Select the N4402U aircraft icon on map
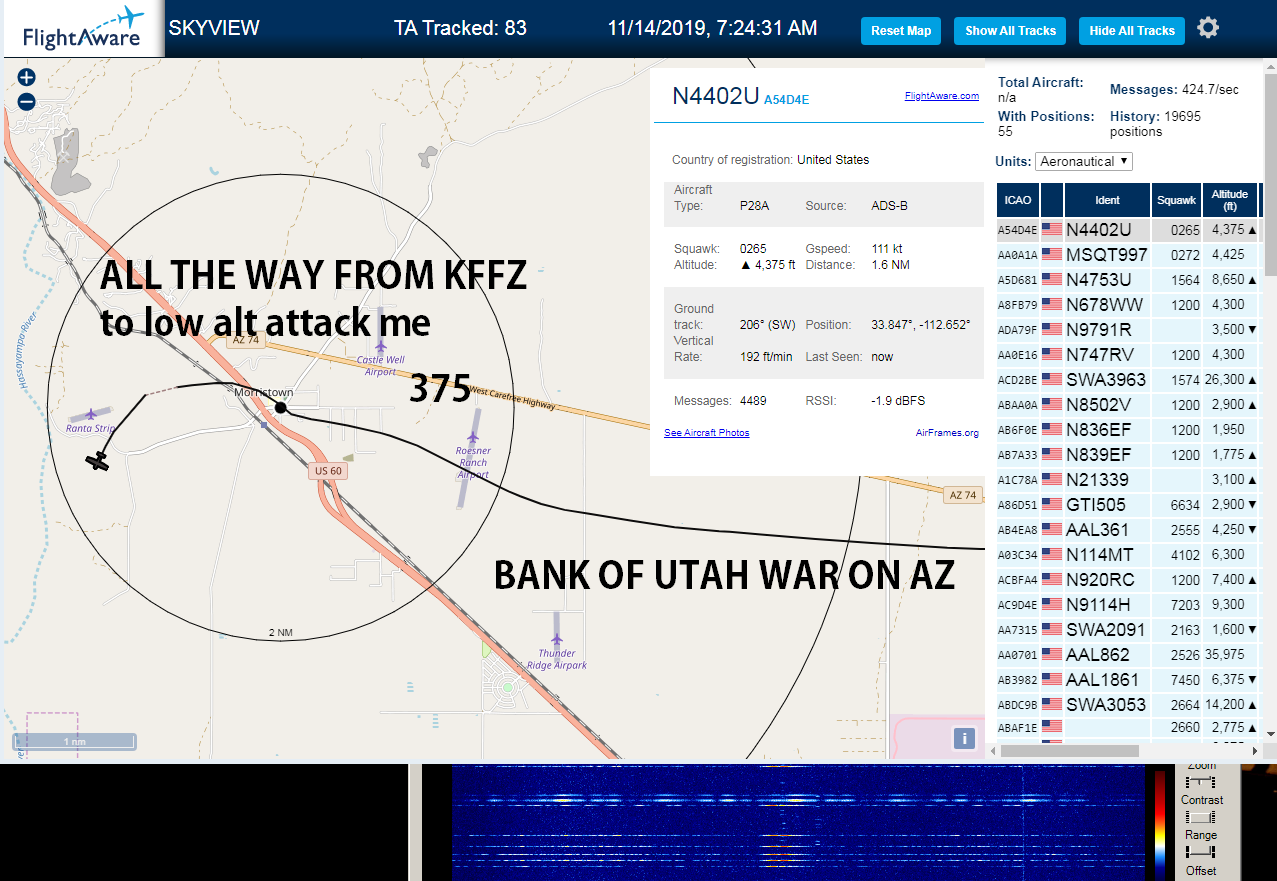The height and width of the screenshot is (881, 1277). tap(97, 461)
